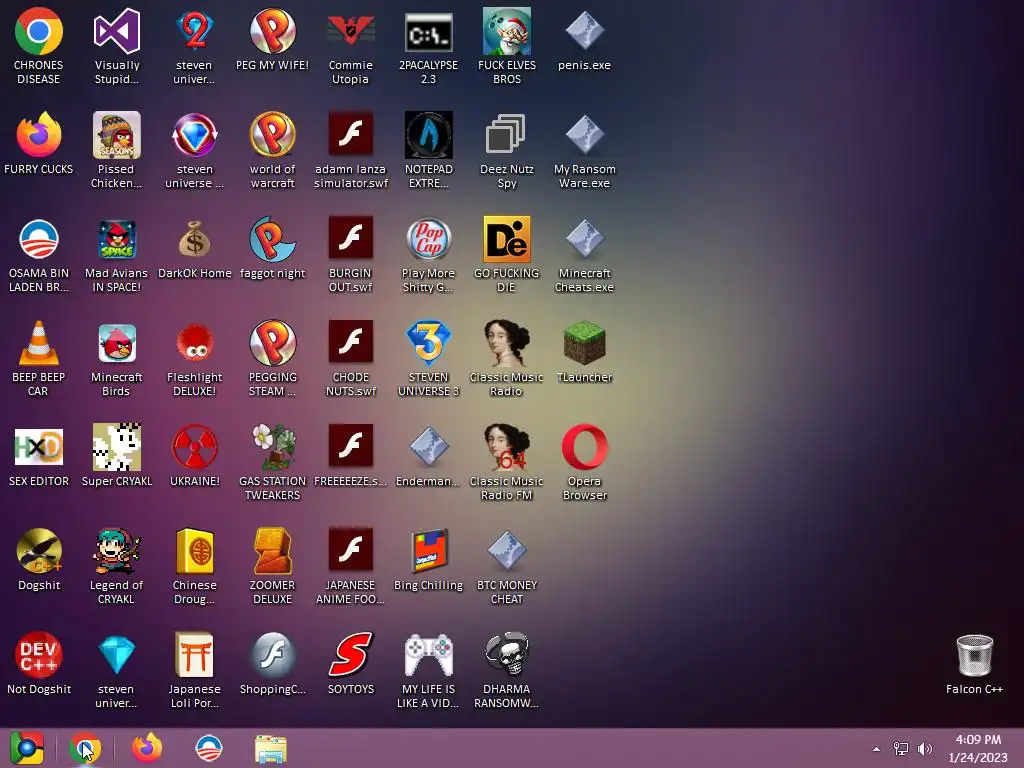Image resolution: width=1024 pixels, height=768 pixels.
Task: Click the BTC MONEY CHEAT file icon
Action: pos(506,551)
